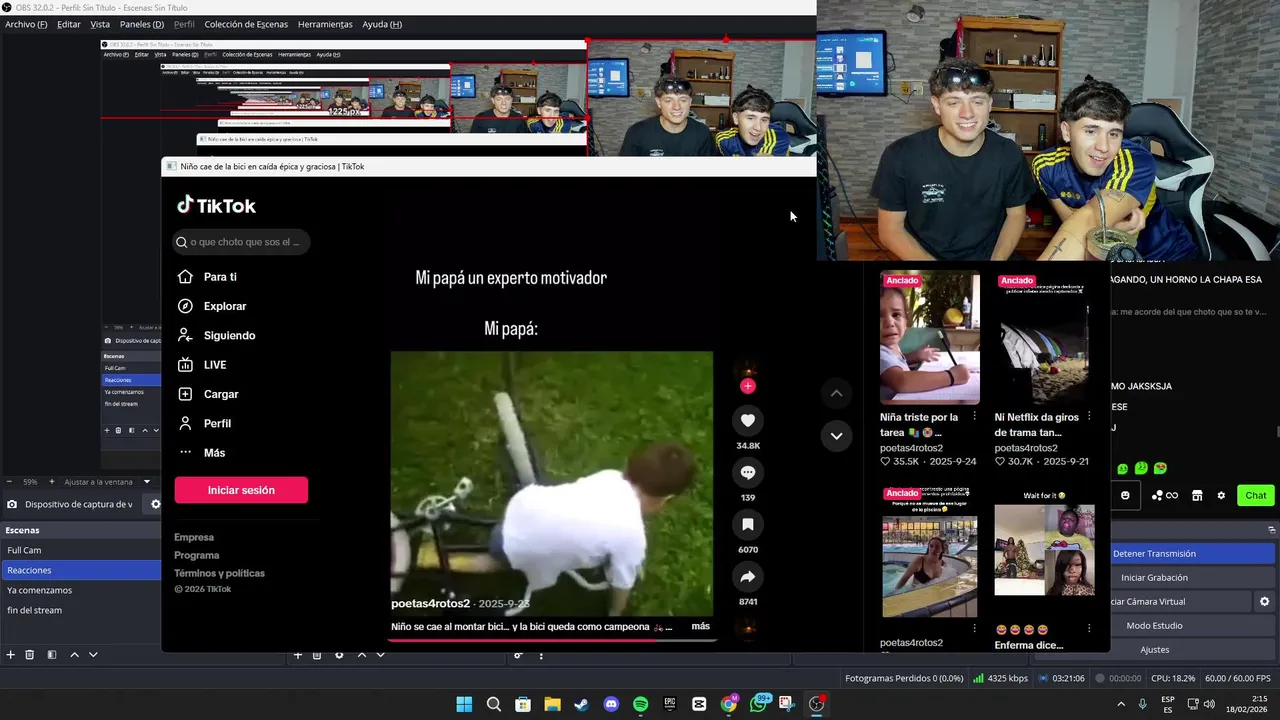Open the Ajustar a la ventana dropdown
The height and width of the screenshot is (720, 1280).
(x=108, y=482)
